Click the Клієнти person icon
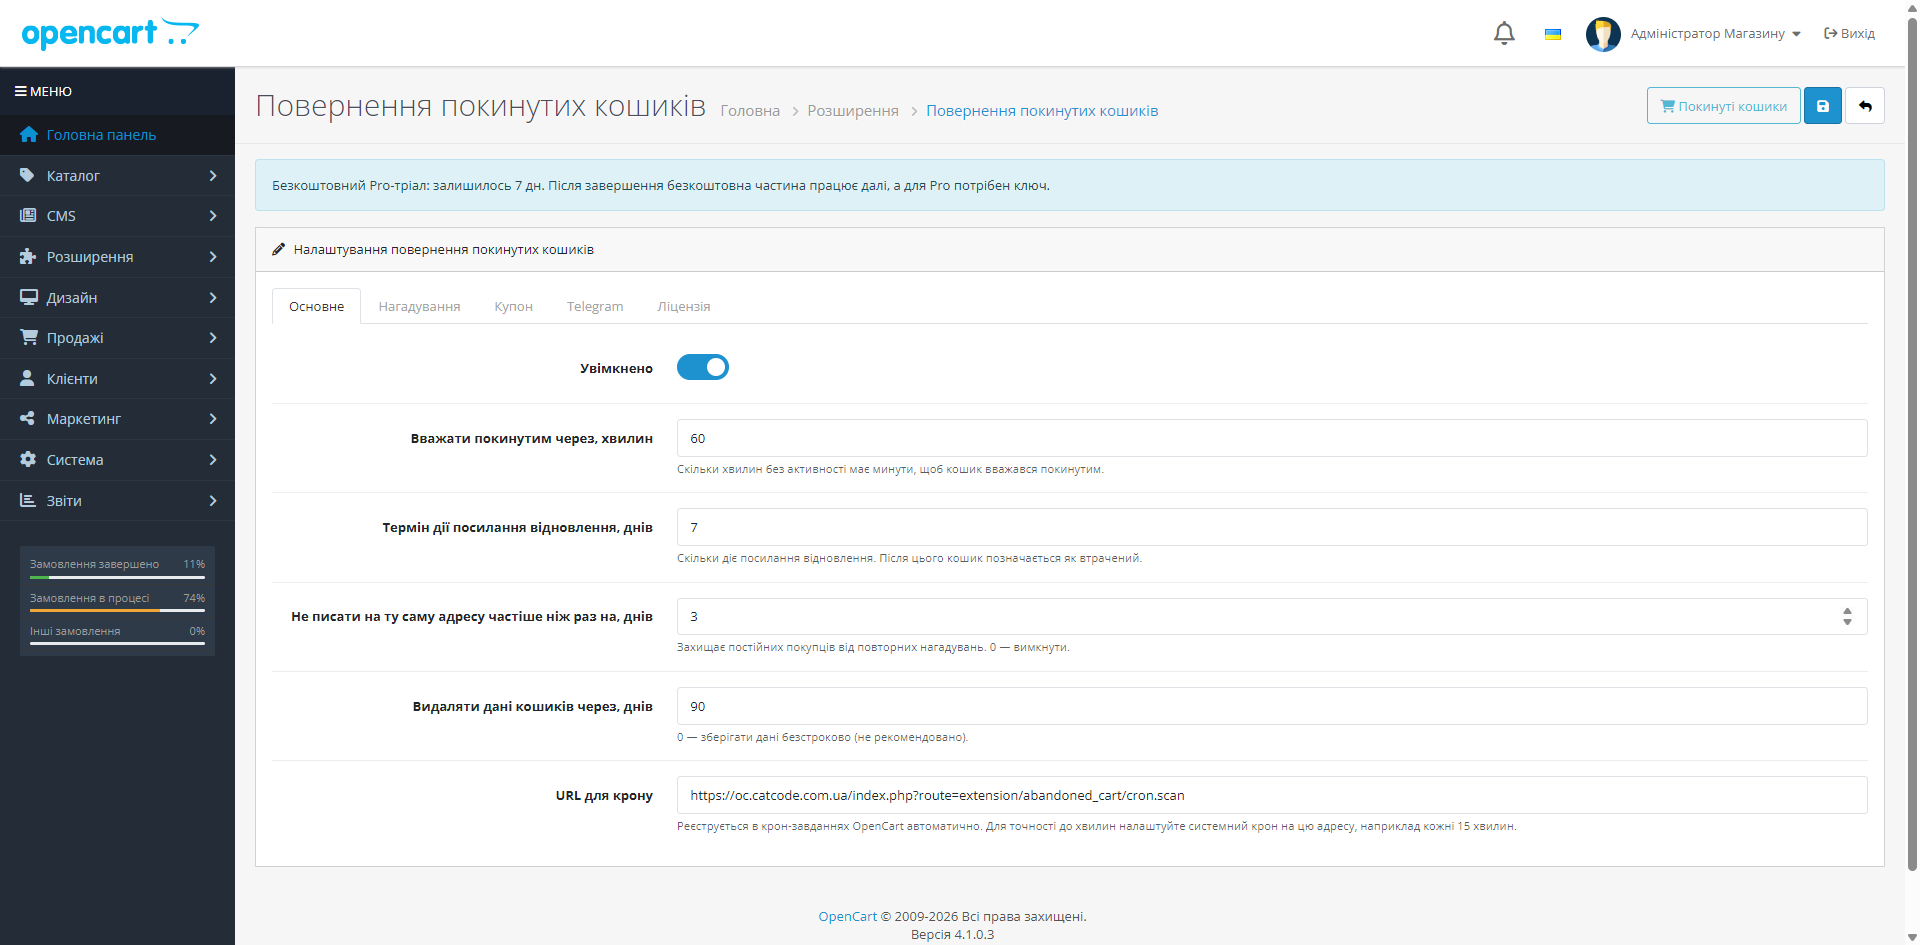 point(28,379)
